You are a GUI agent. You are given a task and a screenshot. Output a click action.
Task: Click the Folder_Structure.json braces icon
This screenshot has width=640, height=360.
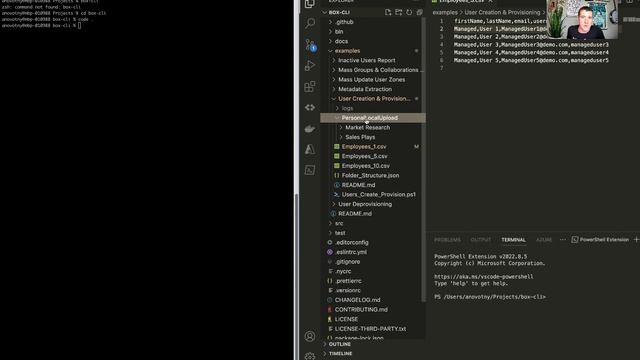(x=337, y=176)
